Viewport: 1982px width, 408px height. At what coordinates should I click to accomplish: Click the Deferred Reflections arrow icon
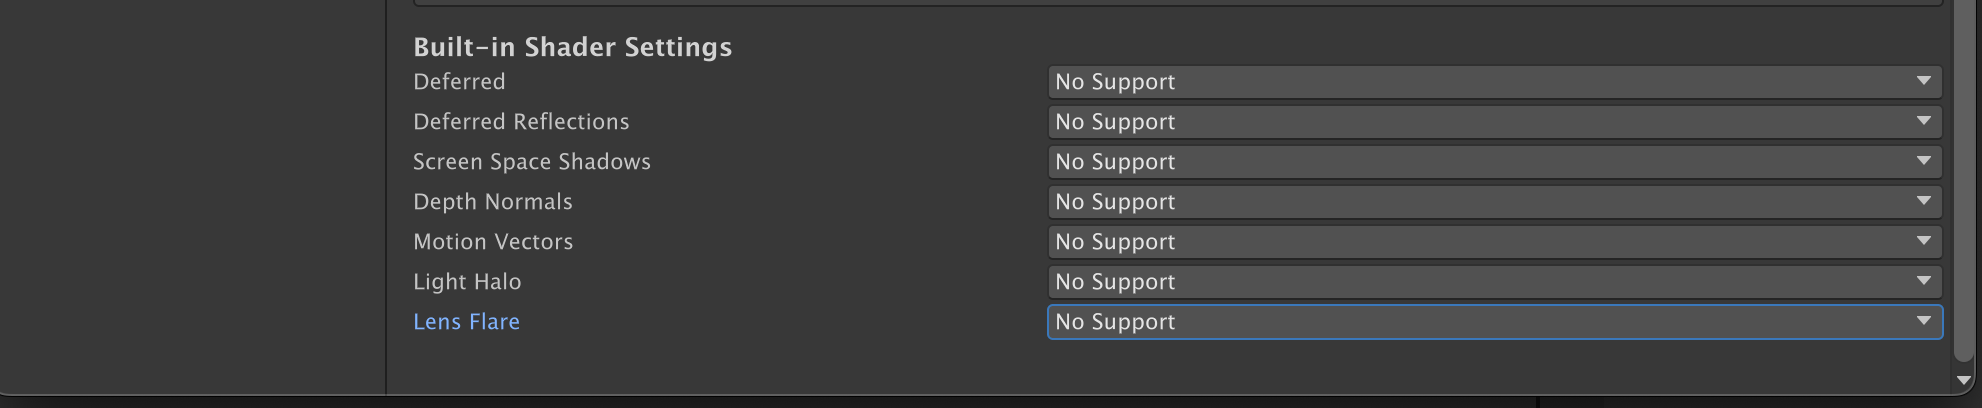tap(1923, 121)
